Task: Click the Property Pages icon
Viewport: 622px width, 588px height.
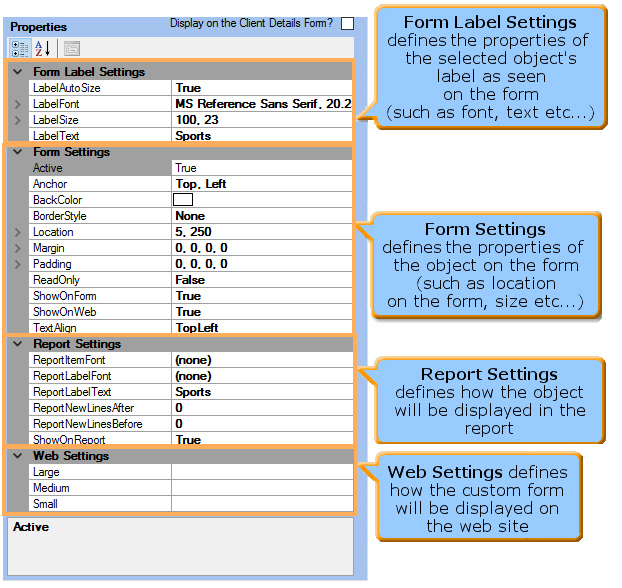Action: [71, 47]
